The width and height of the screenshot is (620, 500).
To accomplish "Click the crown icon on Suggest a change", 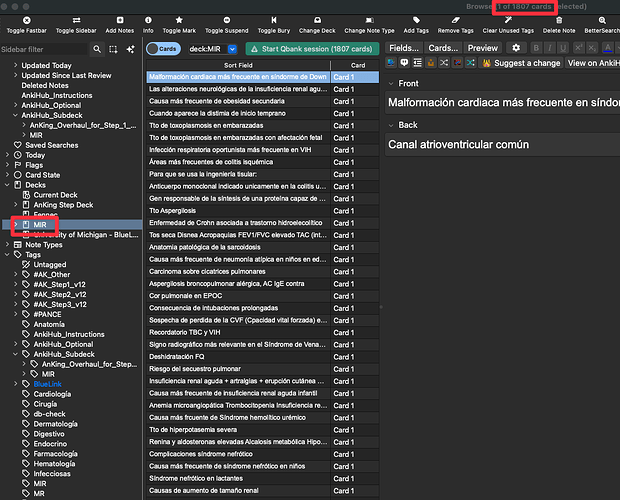I will tap(486, 63).
